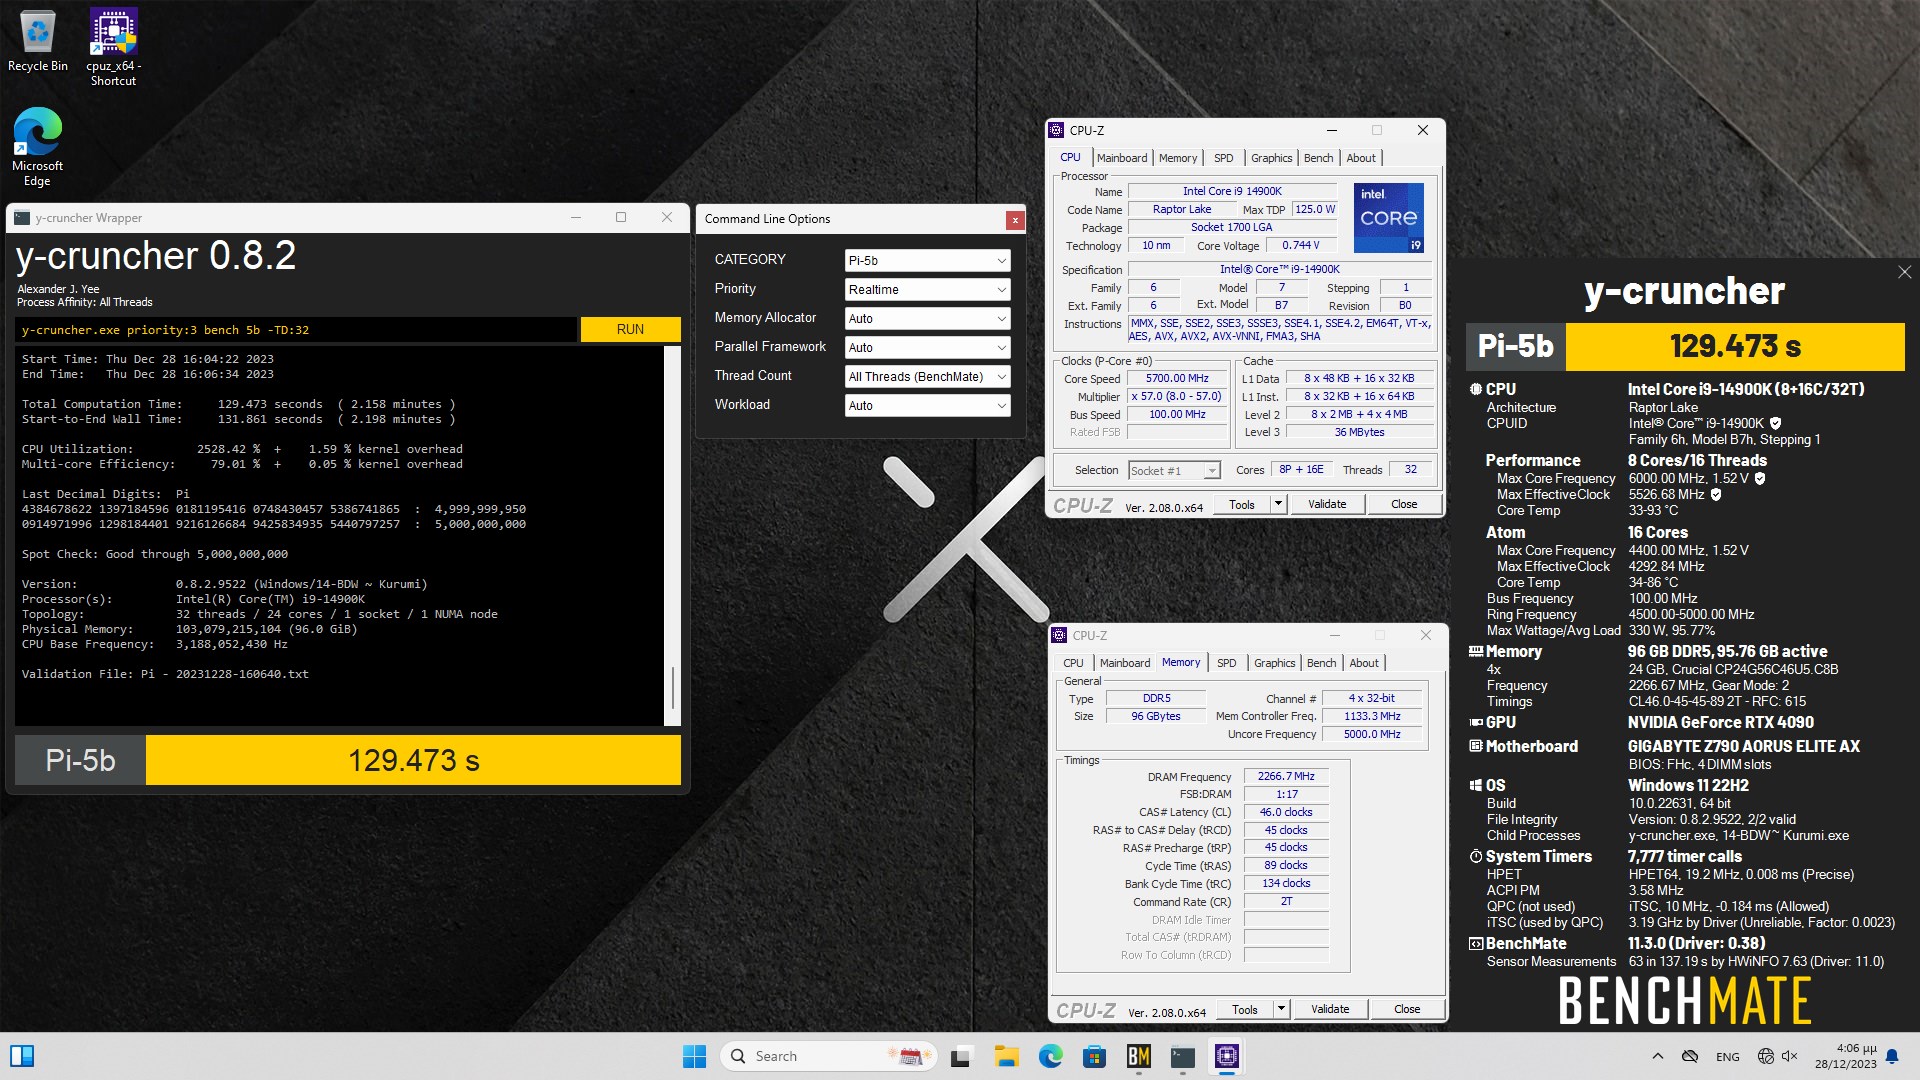Close the BenchMate result panel with X
This screenshot has width=1920, height=1080.
[x=1904, y=272]
